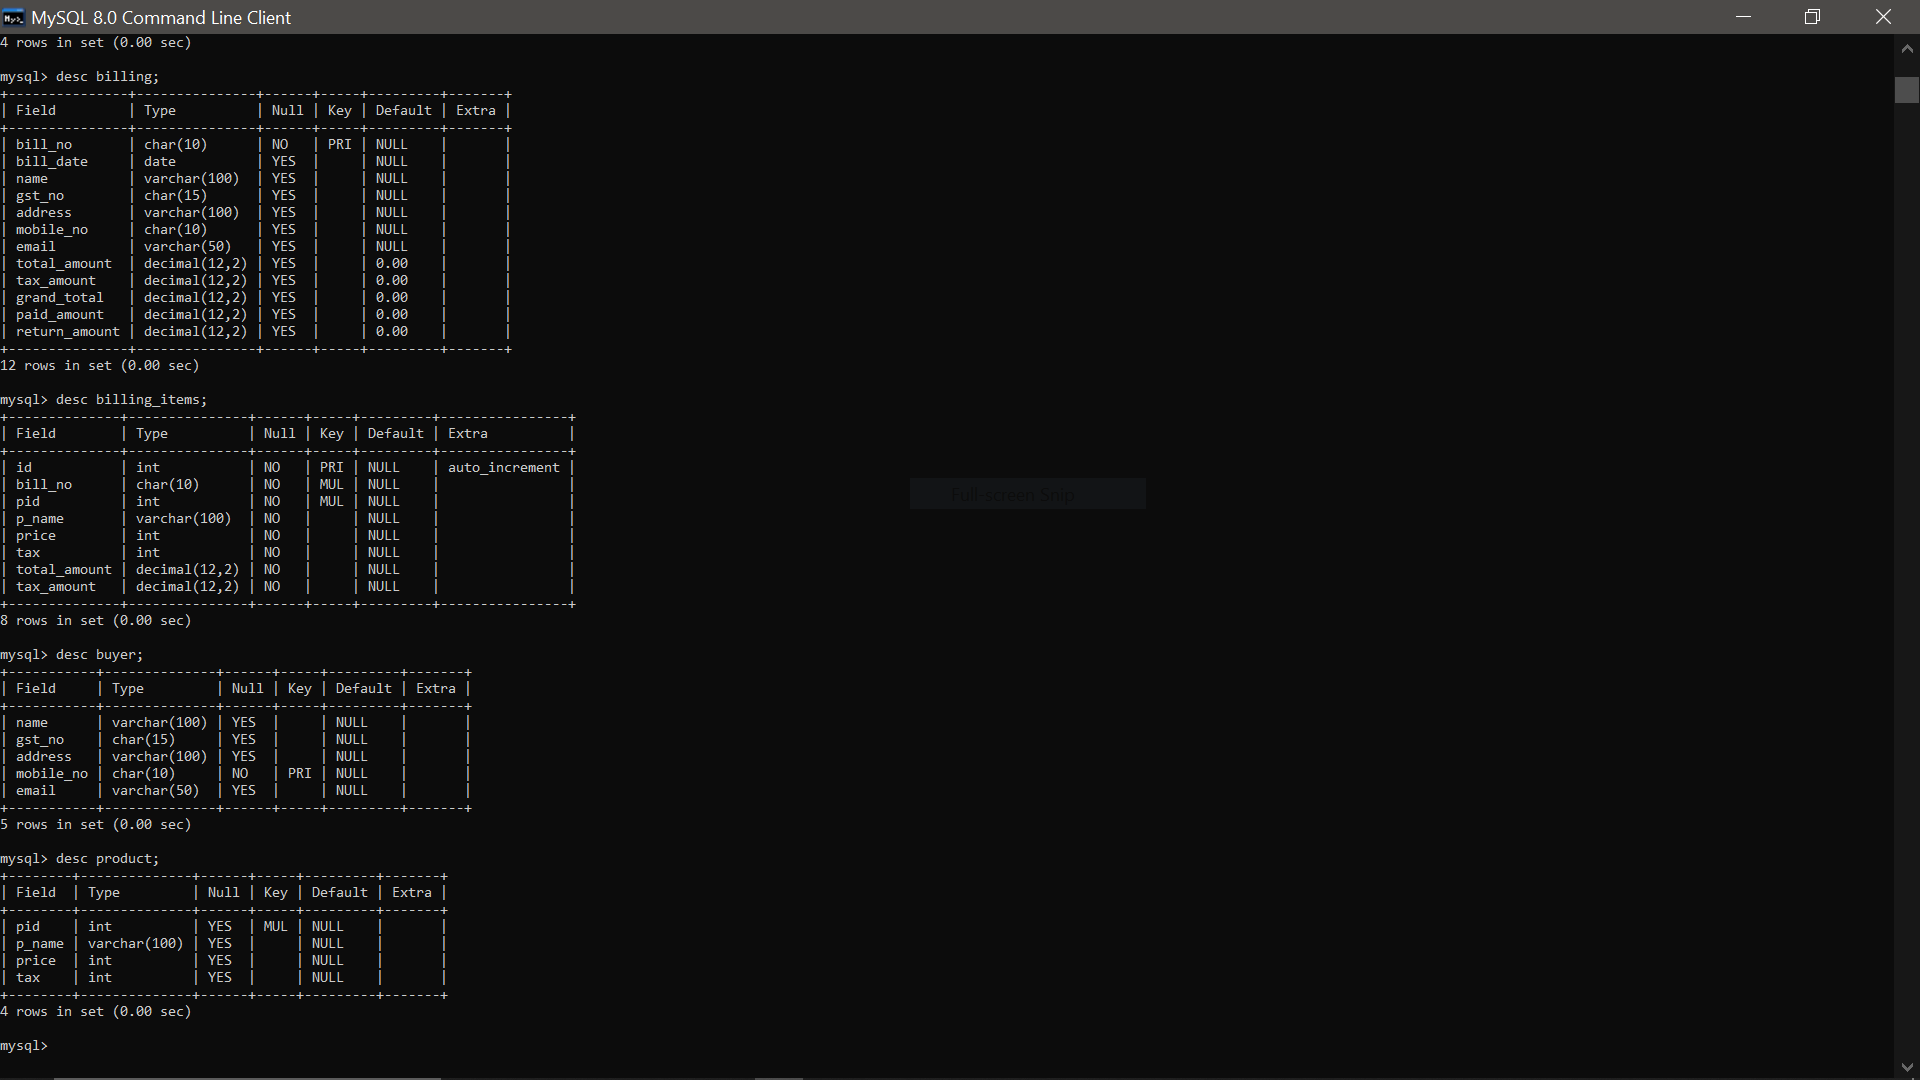The image size is (1920, 1080).
Task: Click the mysql> prompt at the bottom
Action: click(x=24, y=1045)
